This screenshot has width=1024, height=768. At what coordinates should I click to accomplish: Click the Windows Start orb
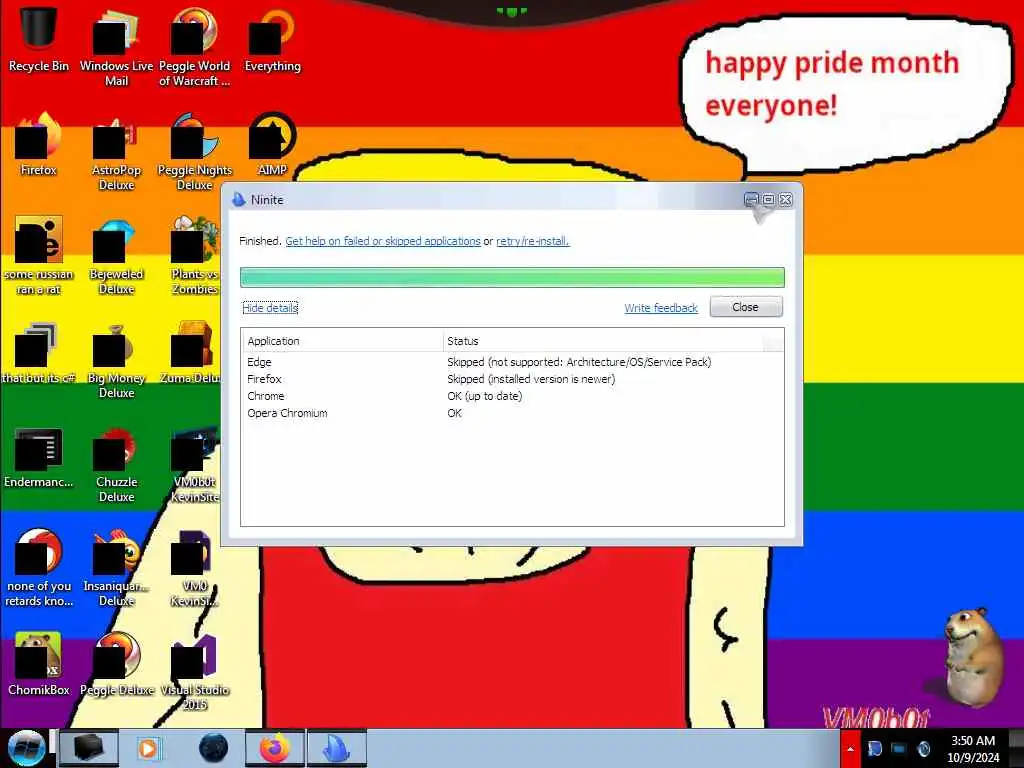[x=26, y=747]
